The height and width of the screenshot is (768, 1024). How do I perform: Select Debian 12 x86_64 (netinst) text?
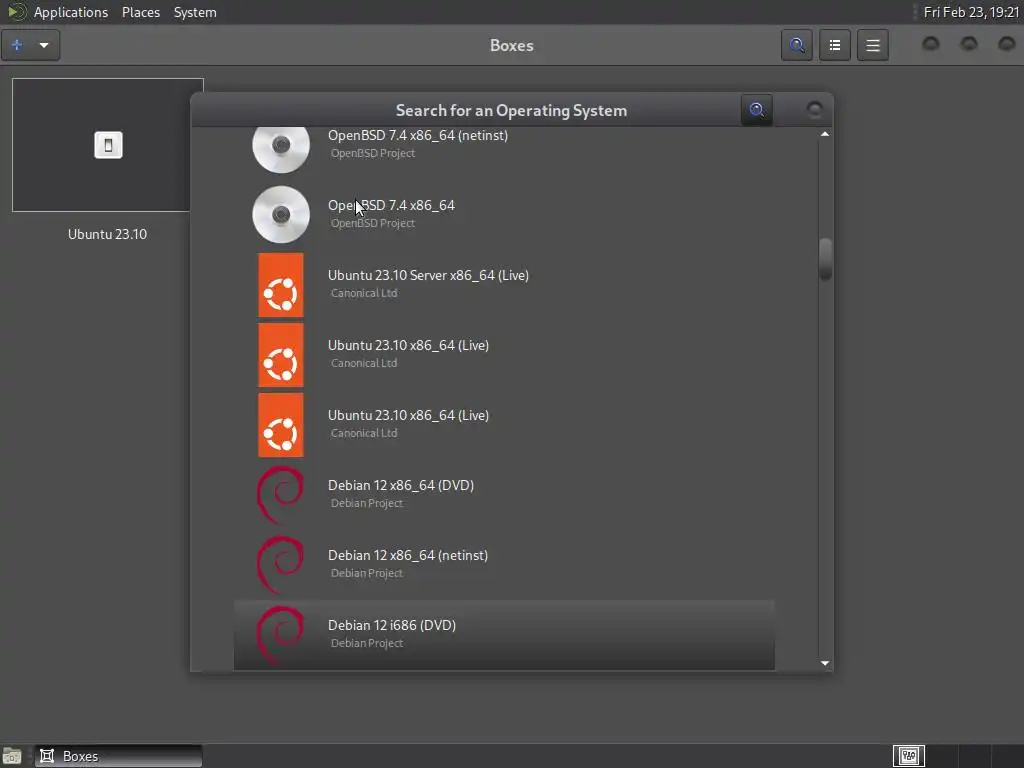(408, 555)
